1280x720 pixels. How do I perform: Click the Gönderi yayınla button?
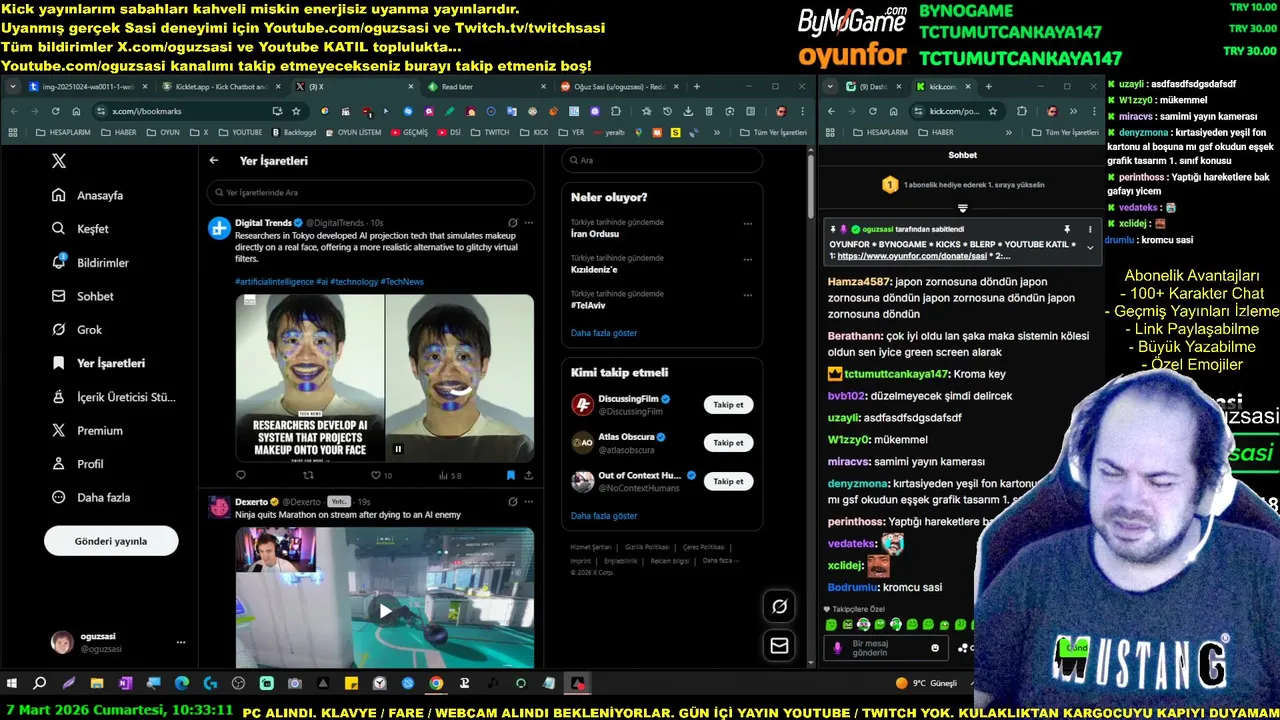[111, 541]
